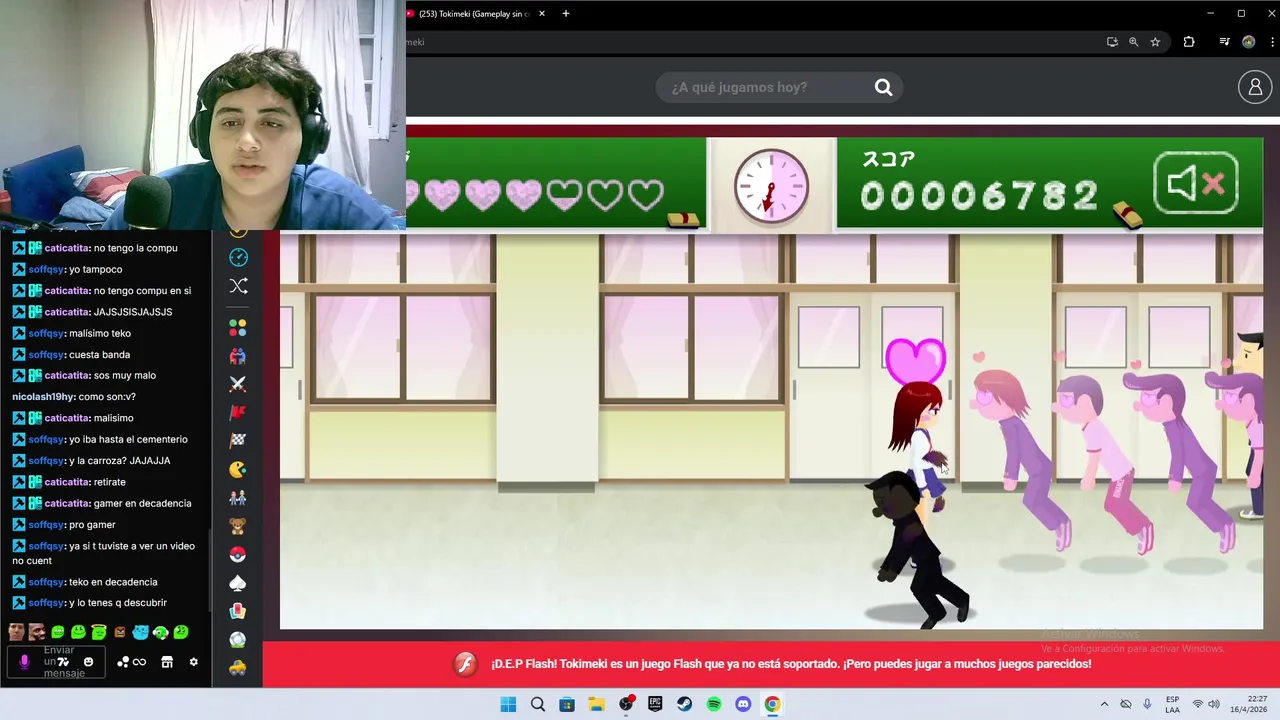Open the crossed swords action category
Screen dimensions: 1280x720
click(x=238, y=384)
